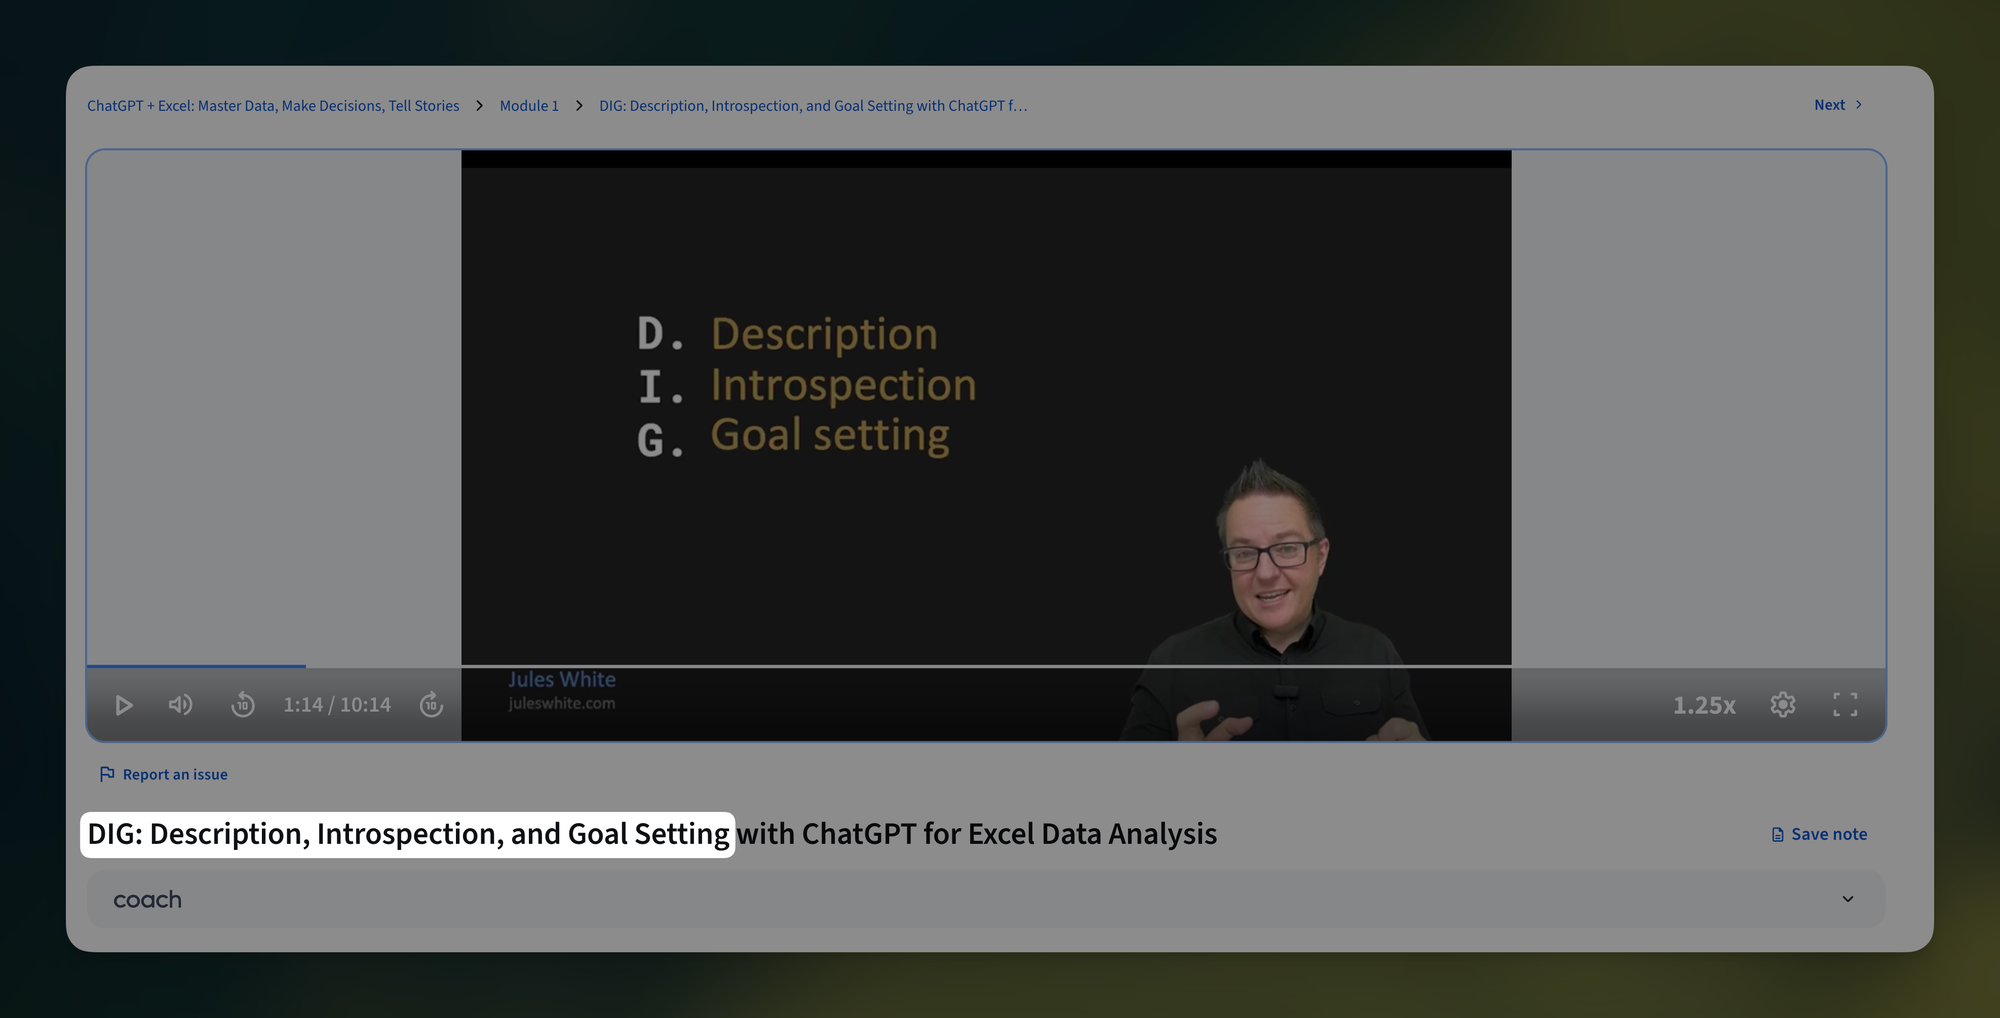Seek along the video progress bar

click(986, 666)
